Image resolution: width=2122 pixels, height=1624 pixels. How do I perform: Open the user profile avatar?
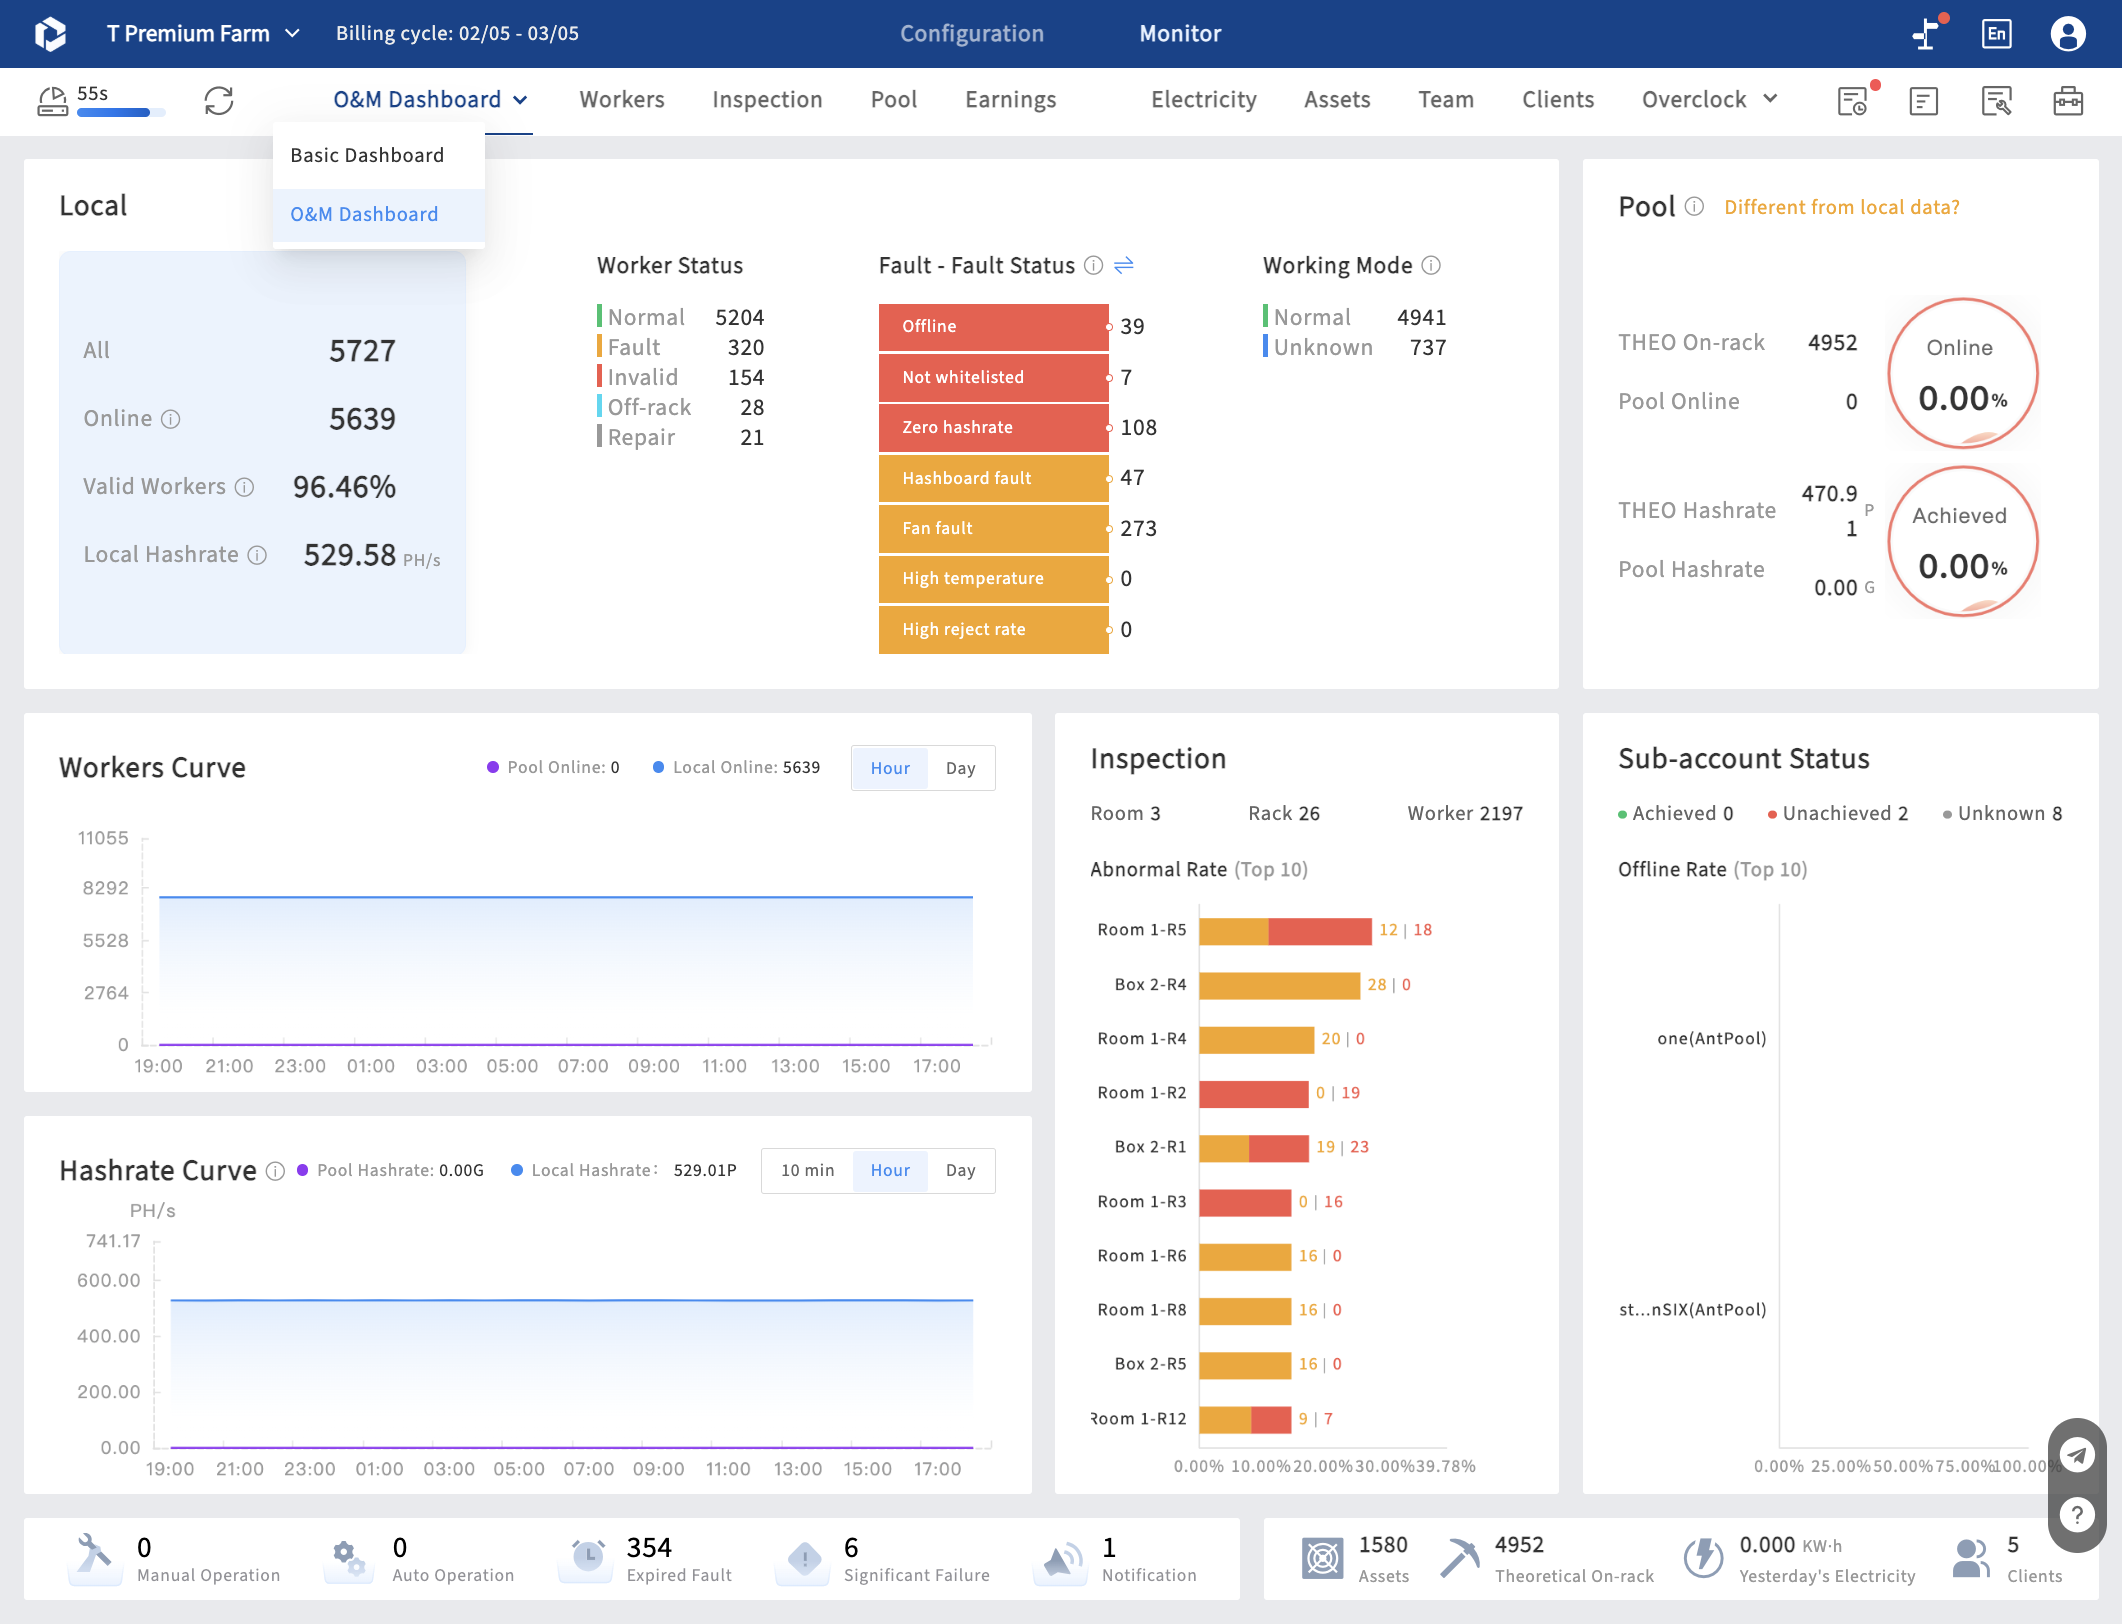click(2068, 34)
